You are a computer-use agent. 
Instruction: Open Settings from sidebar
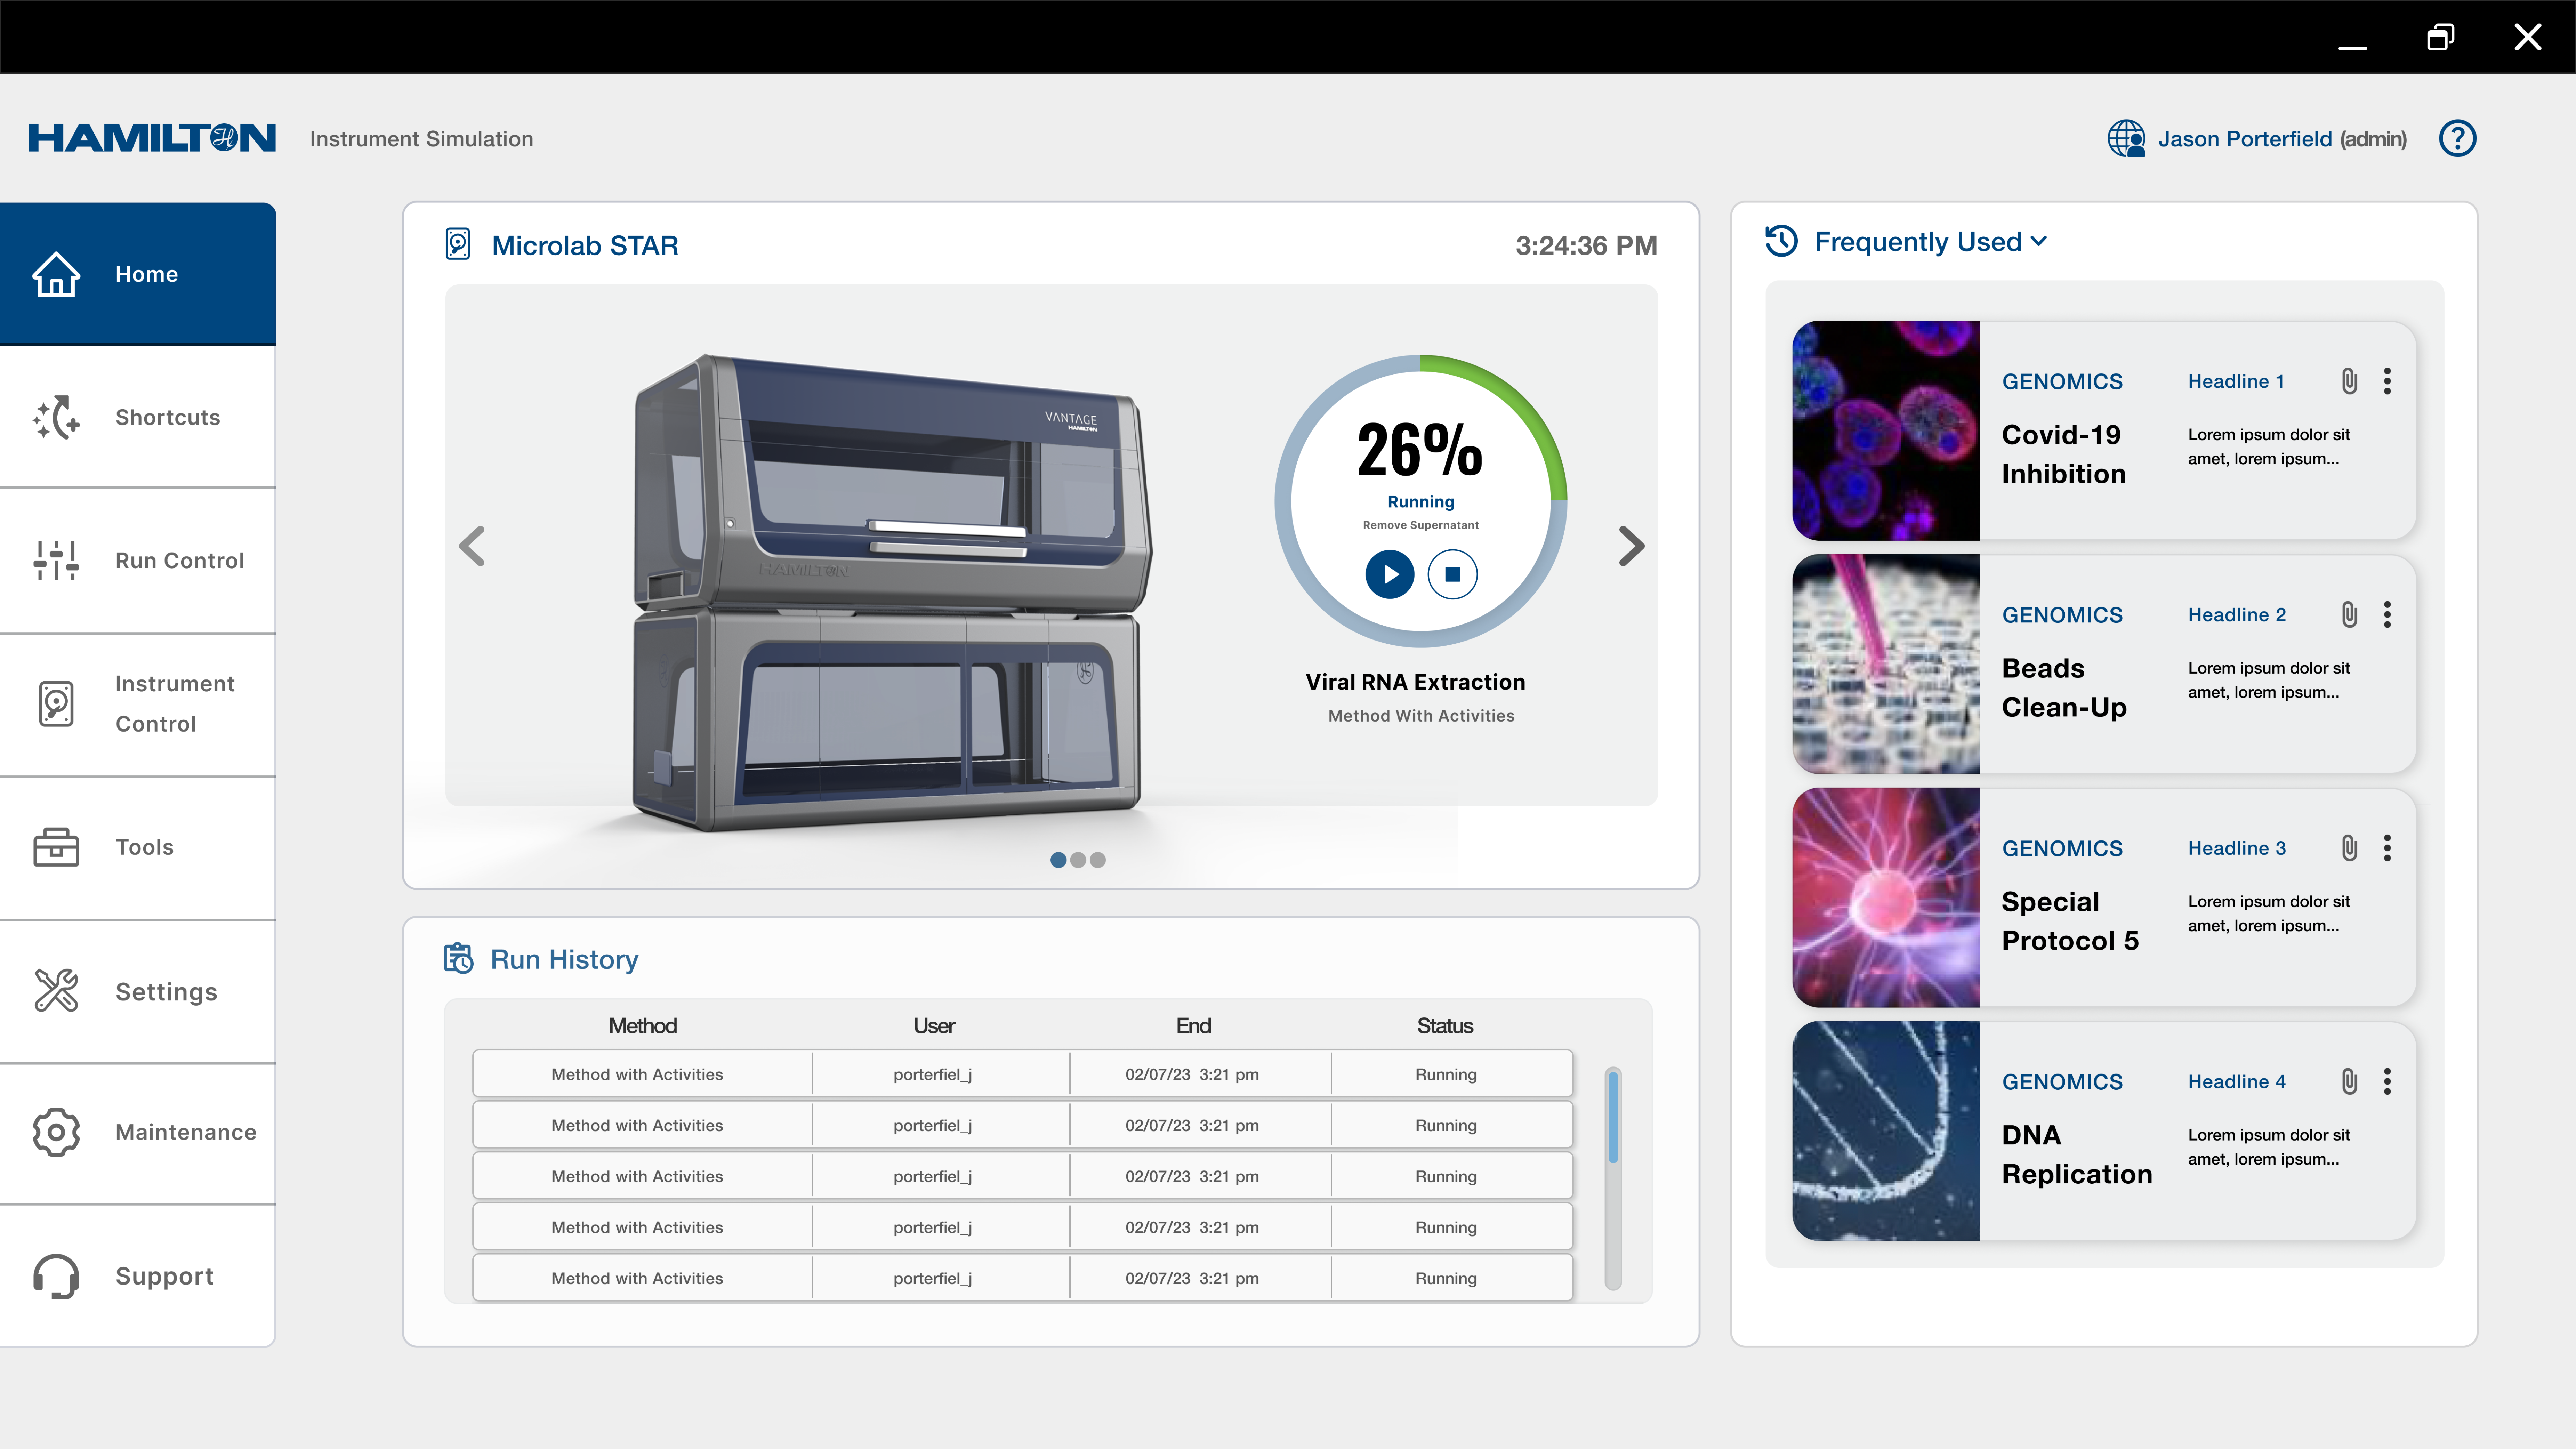(138, 991)
